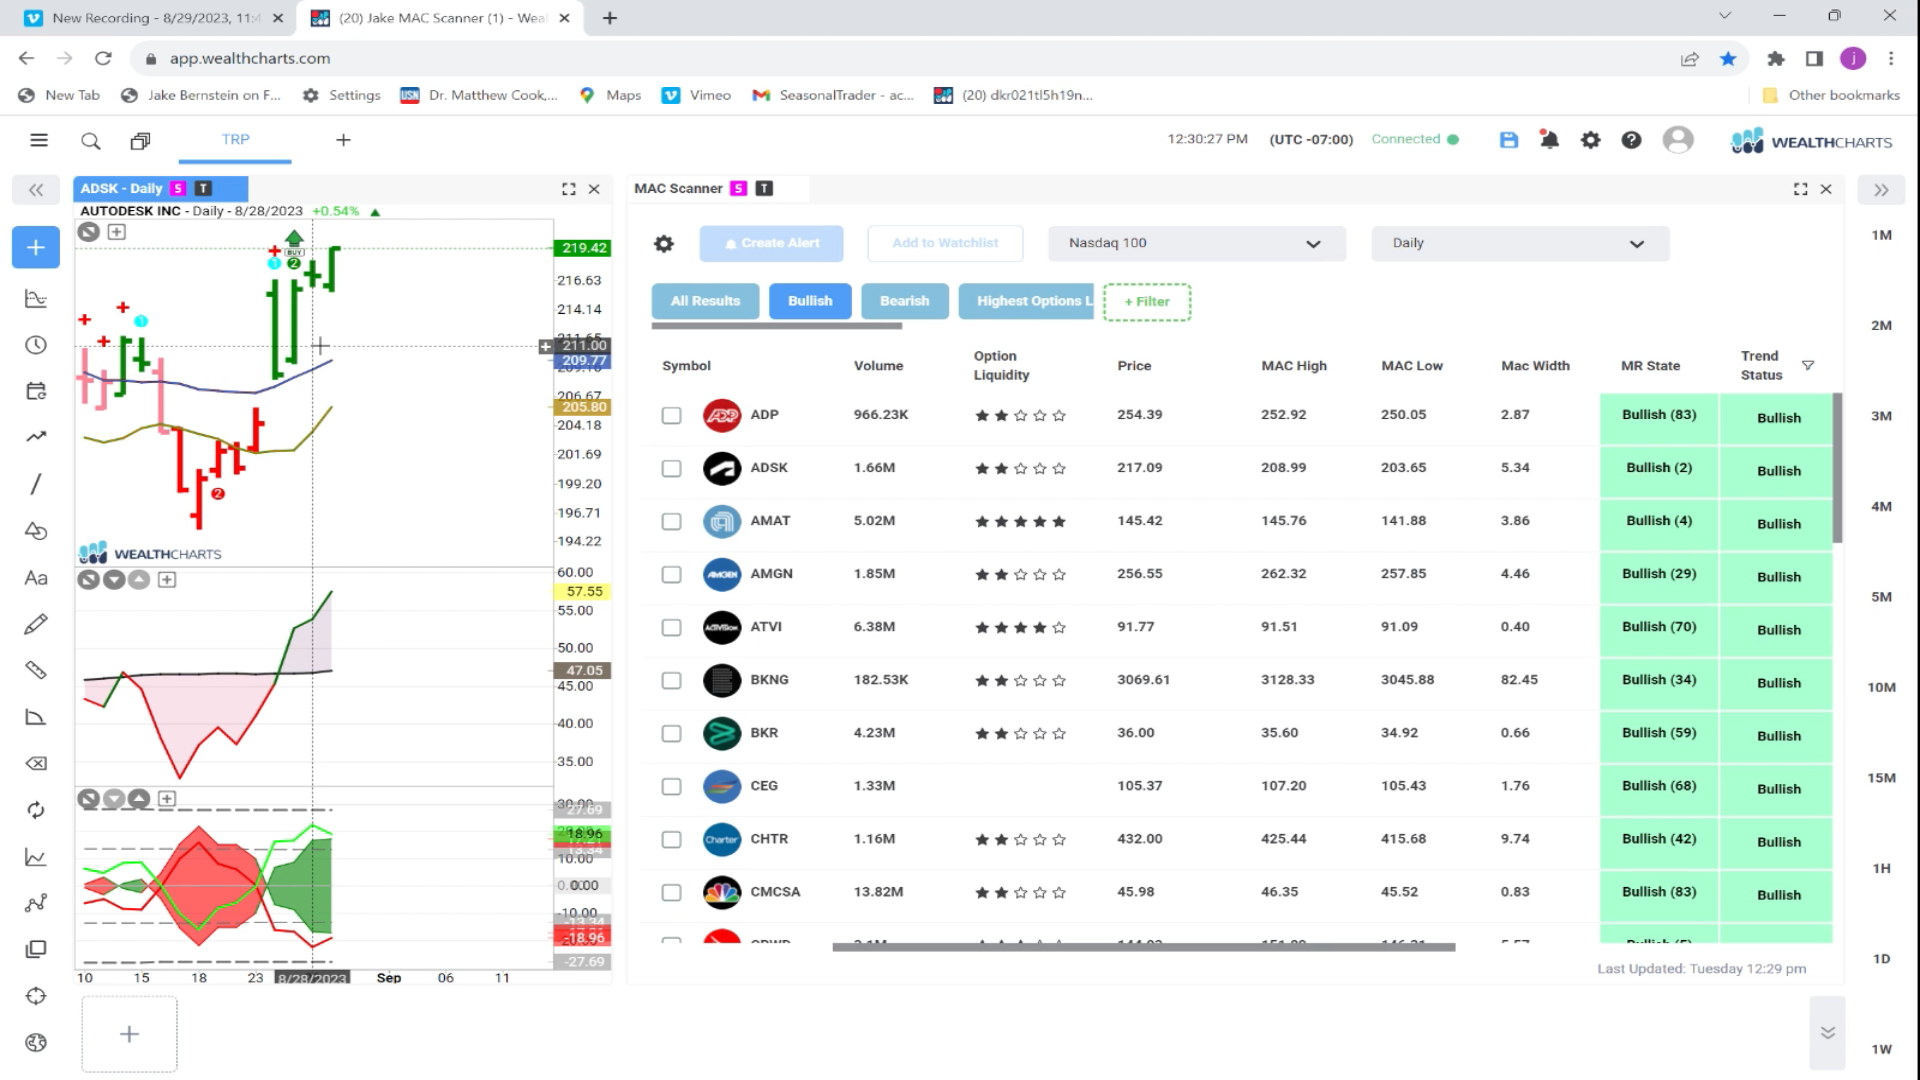Viewport: 1920px width, 1080px height.
Task: Maximize the MAC Scanner panel
Action: 1801,189
